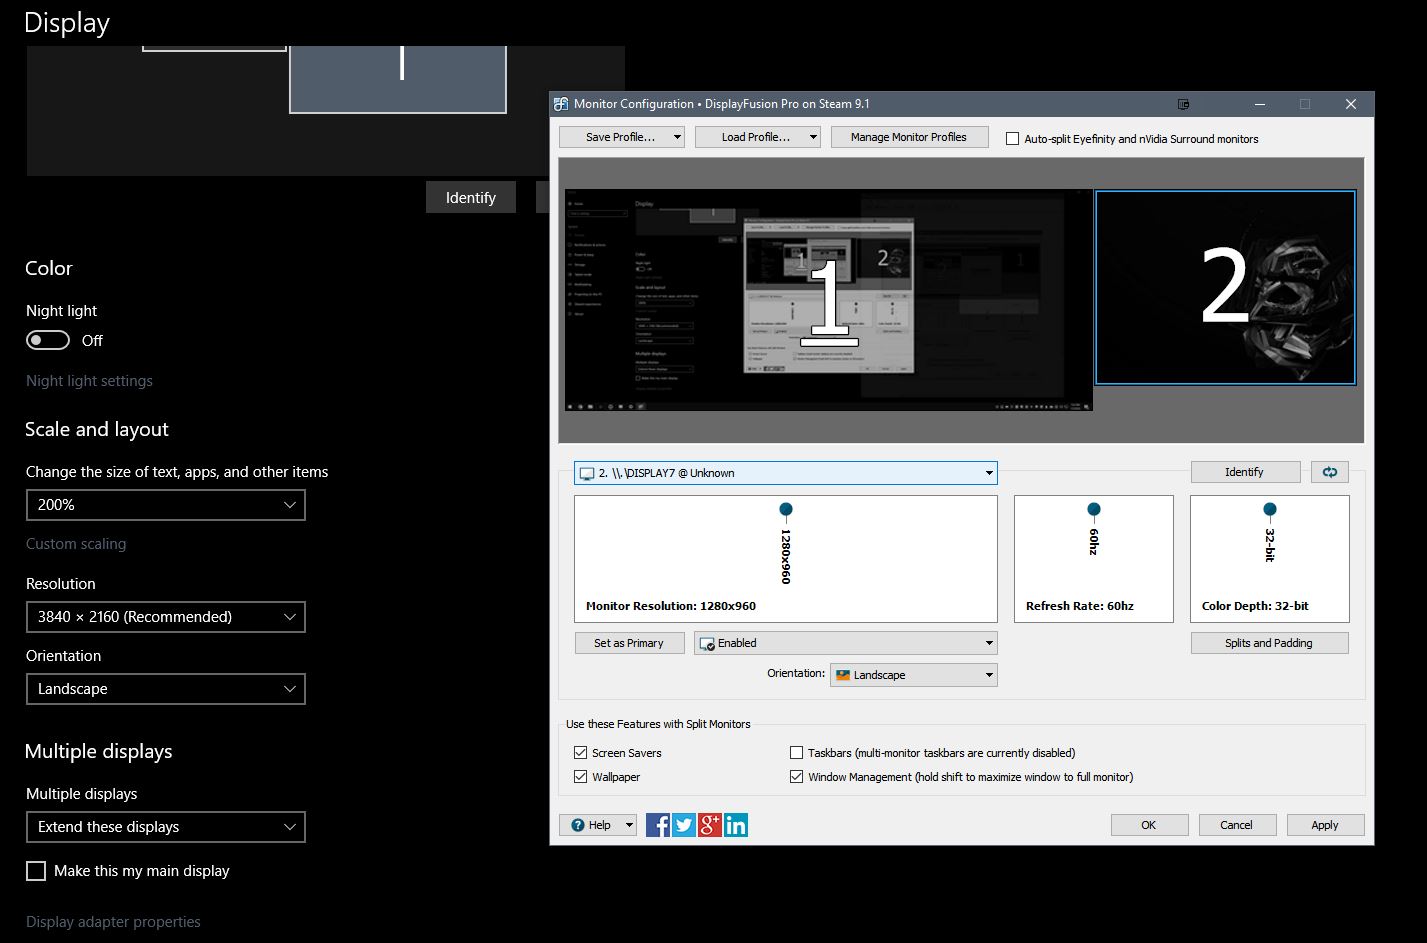
Task: Click the DisplayFusion app icon in title bar
Action: (x=561, y=104)
